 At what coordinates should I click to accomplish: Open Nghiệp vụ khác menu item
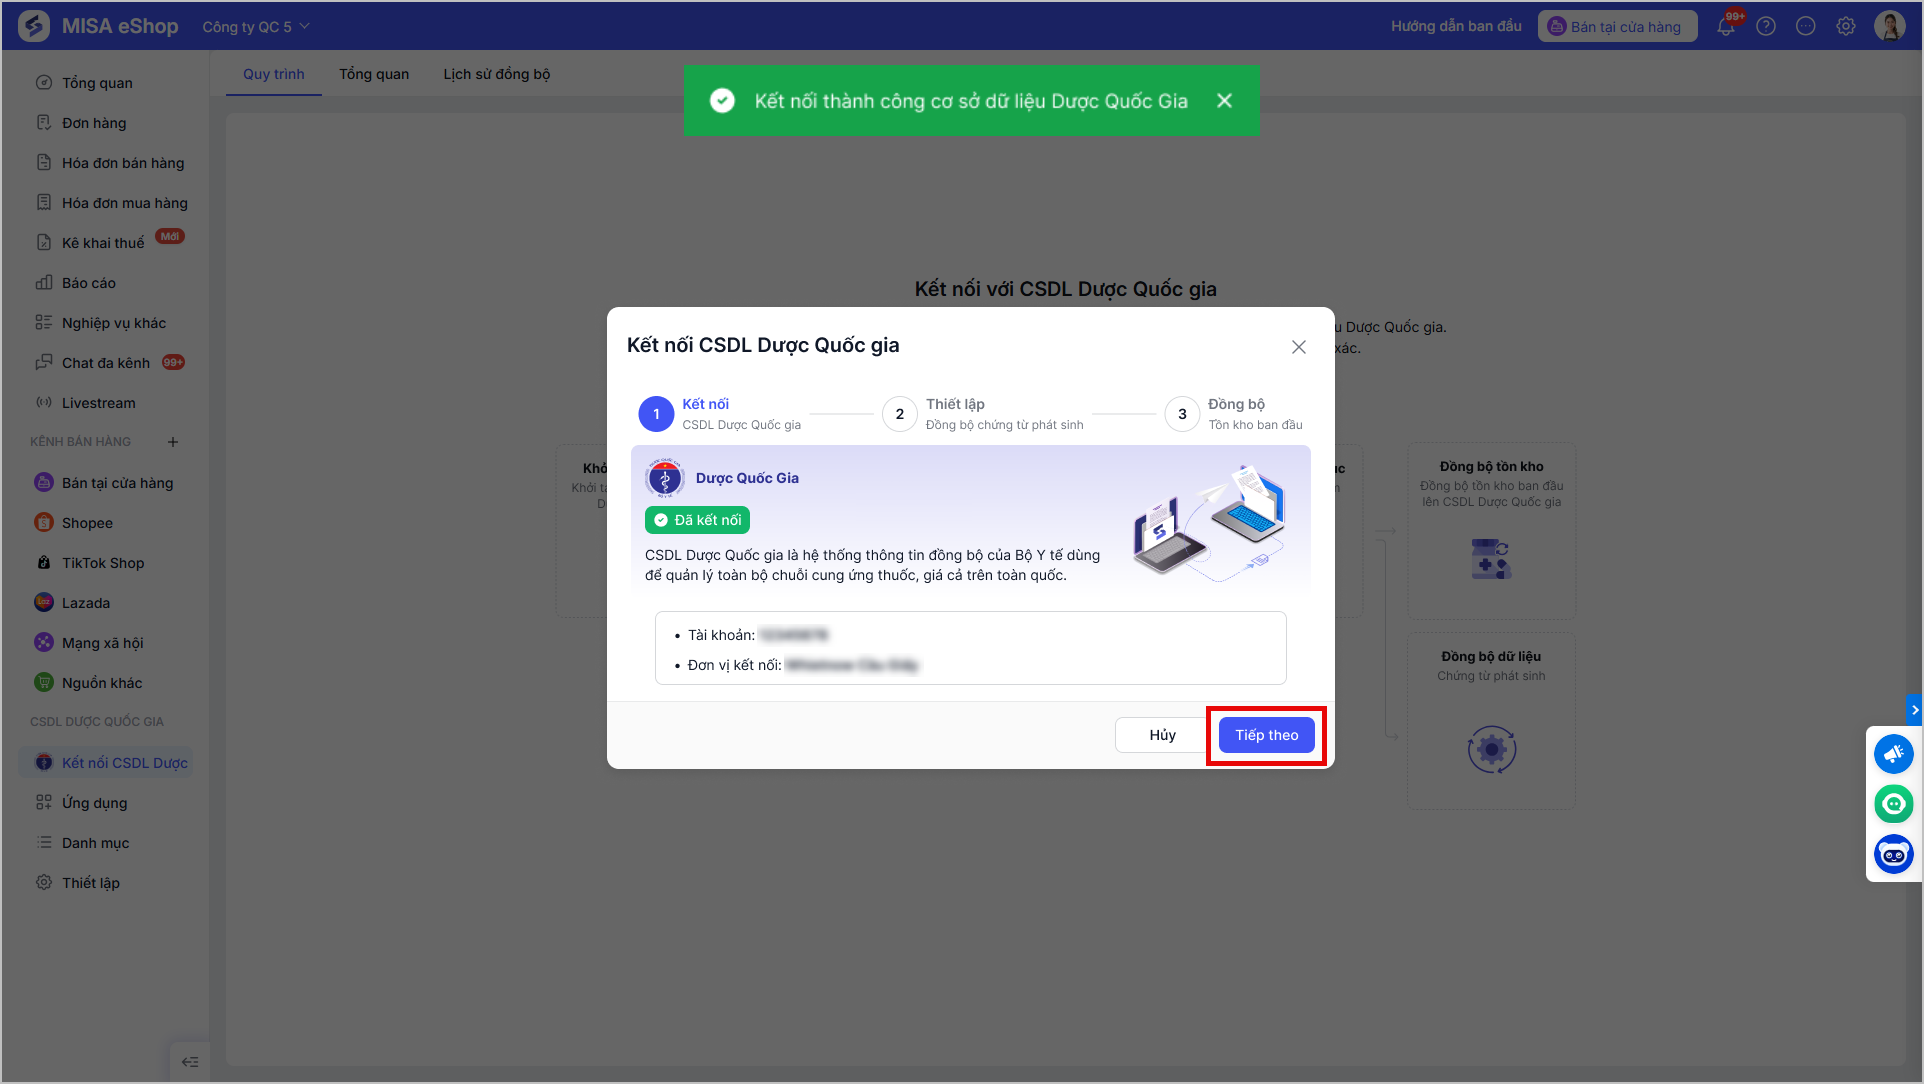click(x=114, y=323)
